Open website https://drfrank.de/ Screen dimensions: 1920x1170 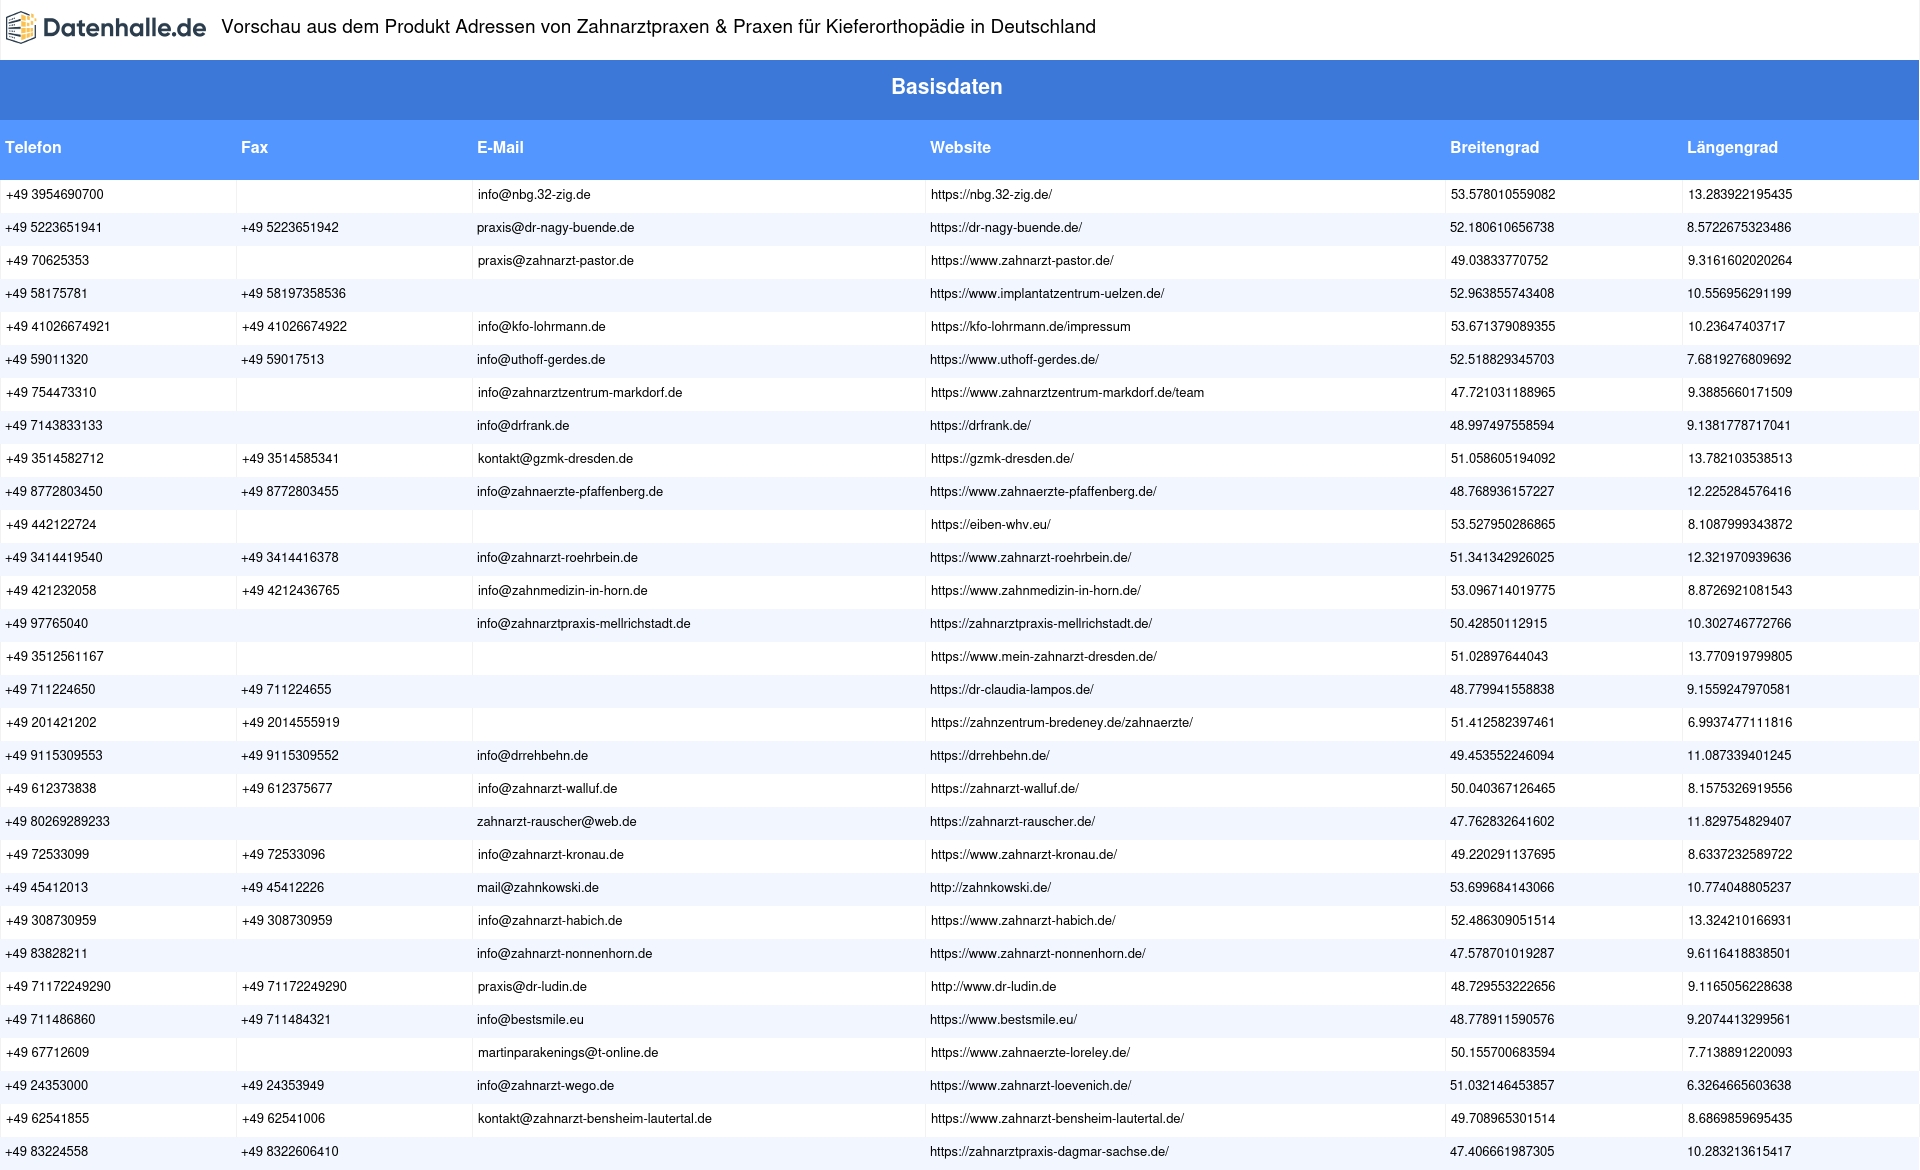point(980,426)
